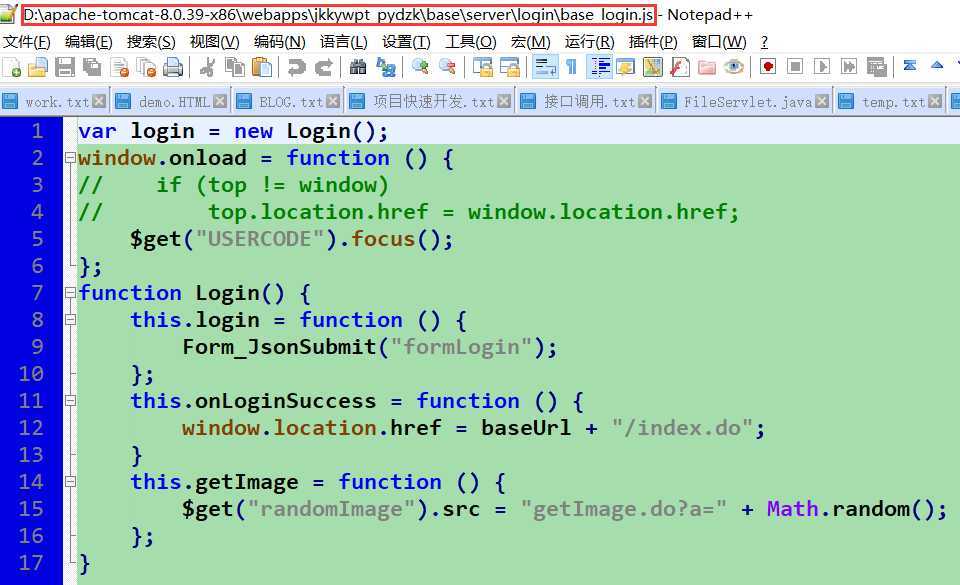
Task: Open the 宏(M) menu
Action: click(530, 42)
